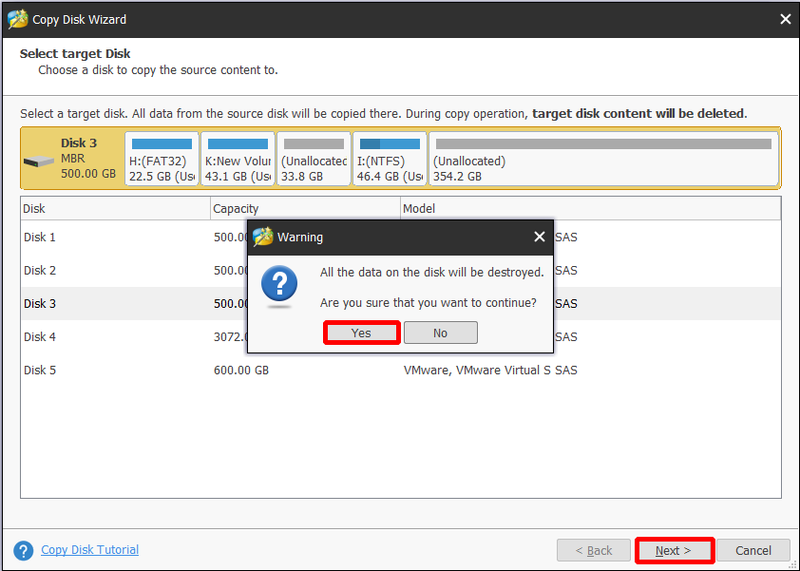
Task: Confirm the warning by clicking Yes
Action: 361,333
